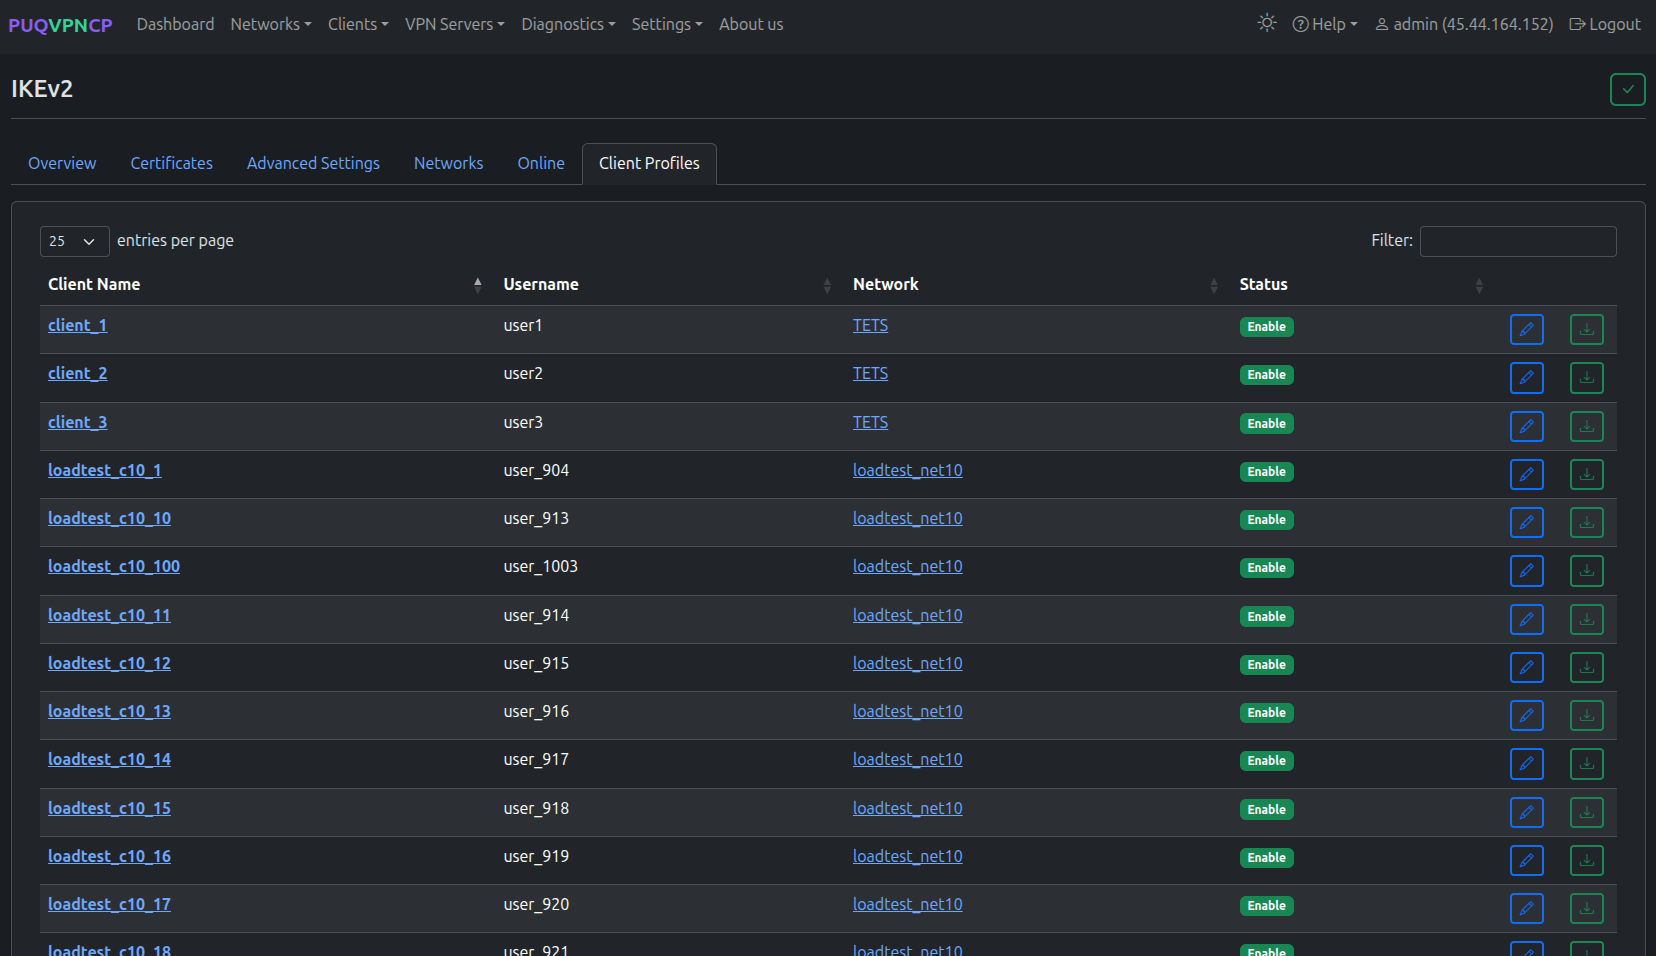Image resolution: width=1656 pixels, height=956 pixels.
Task: Edit the loadtest_c10_15 profile
Action: [x=1526, y=812]
